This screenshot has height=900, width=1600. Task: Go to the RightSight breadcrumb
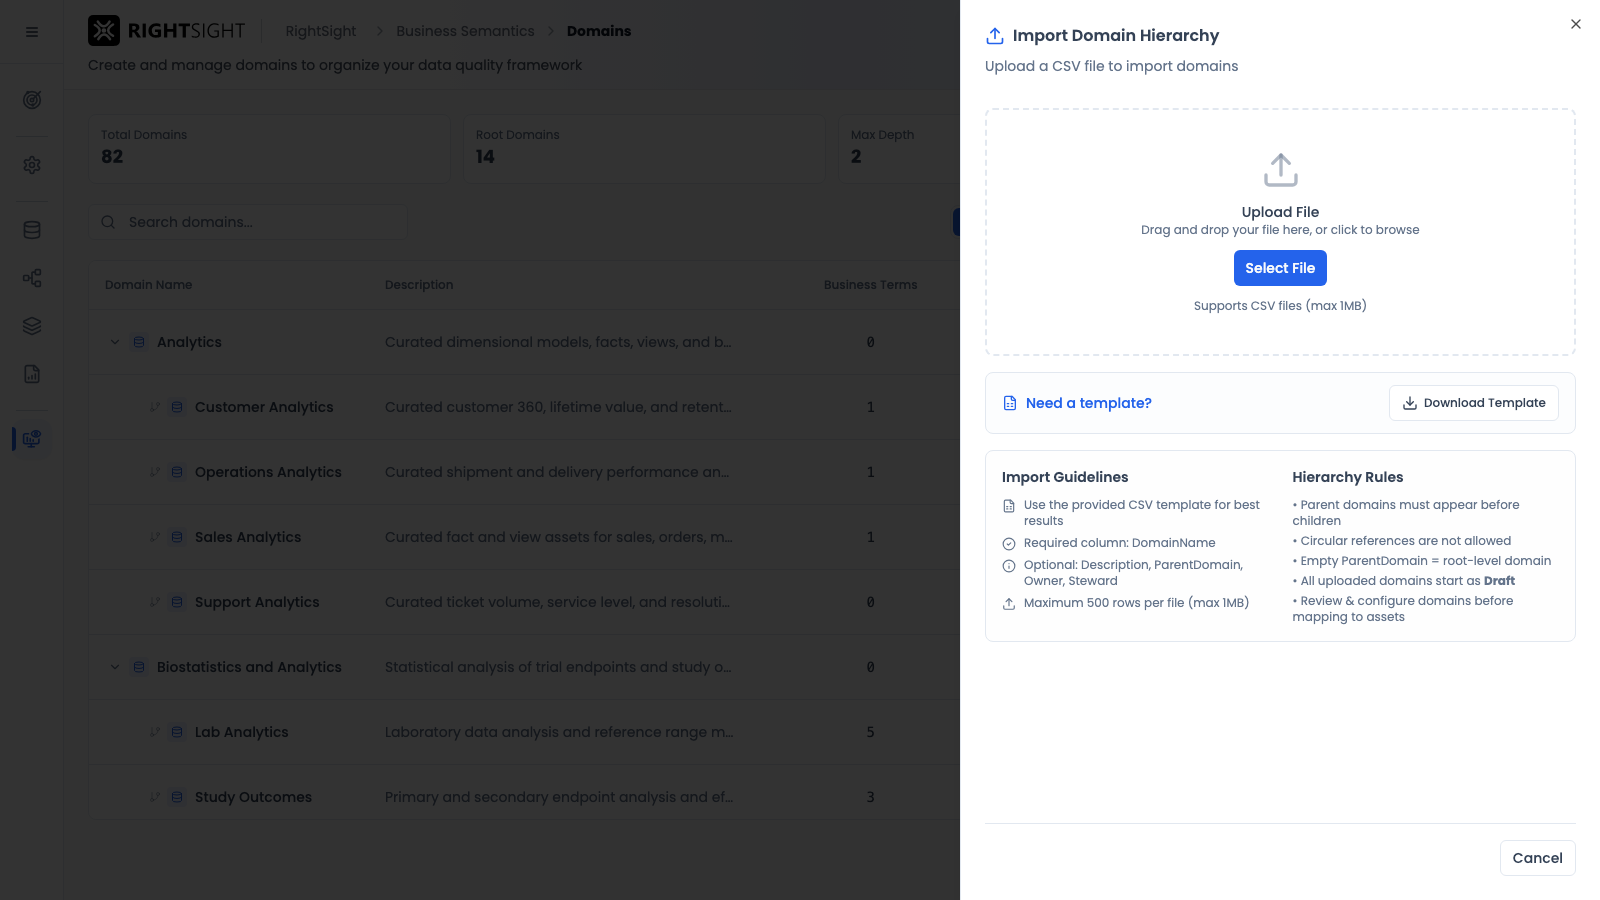[x=321, y=31]
